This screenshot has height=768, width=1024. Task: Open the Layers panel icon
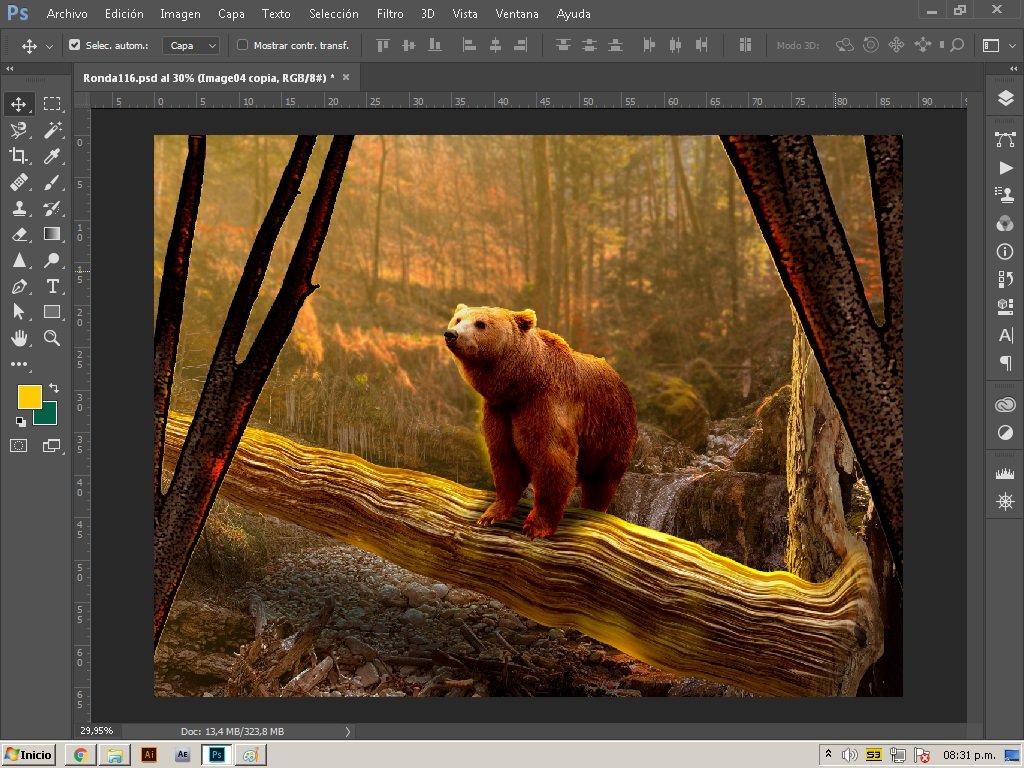[x=1005, y=99]
